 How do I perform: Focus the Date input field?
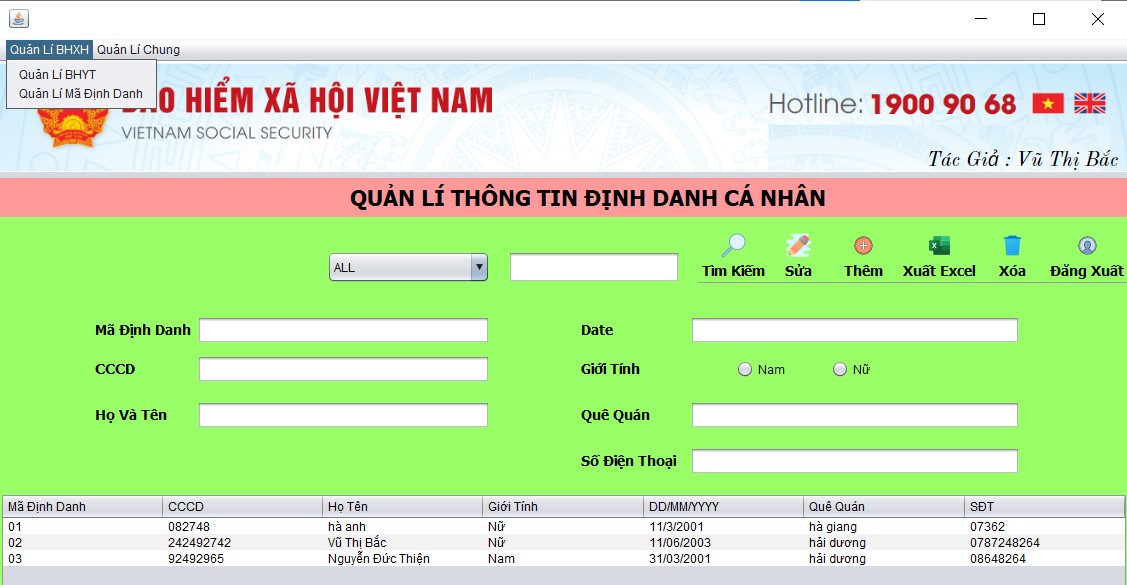(855, 330)
